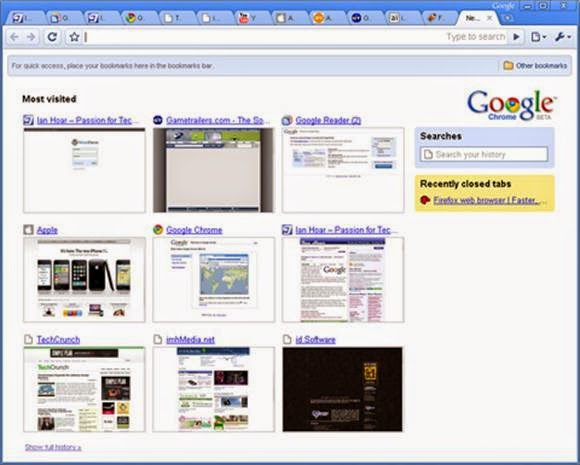This screenshot has height=465, width=580.
Task: Click the Go arrow next to search box
Action: (x=516, y=37)
